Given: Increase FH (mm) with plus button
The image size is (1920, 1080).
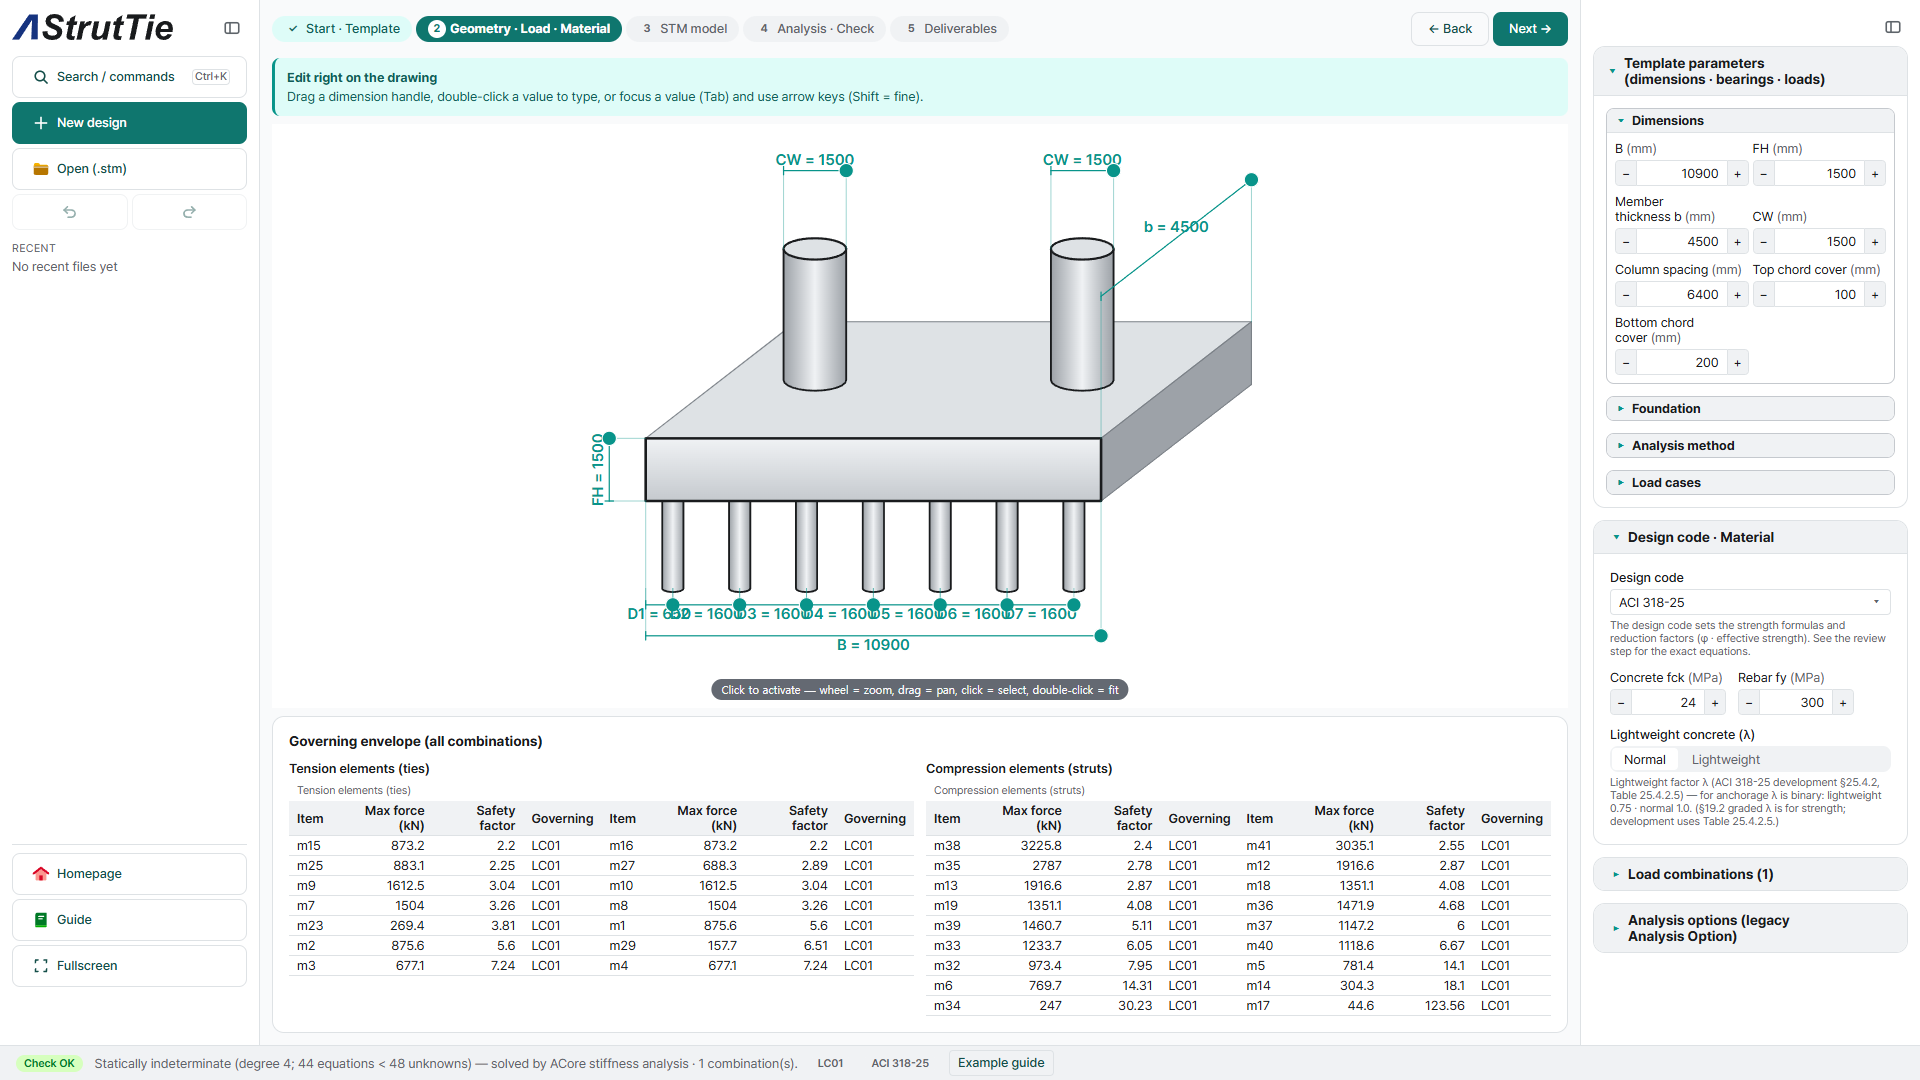Looking at the screenshot, I should click(x=1875, y=174).
